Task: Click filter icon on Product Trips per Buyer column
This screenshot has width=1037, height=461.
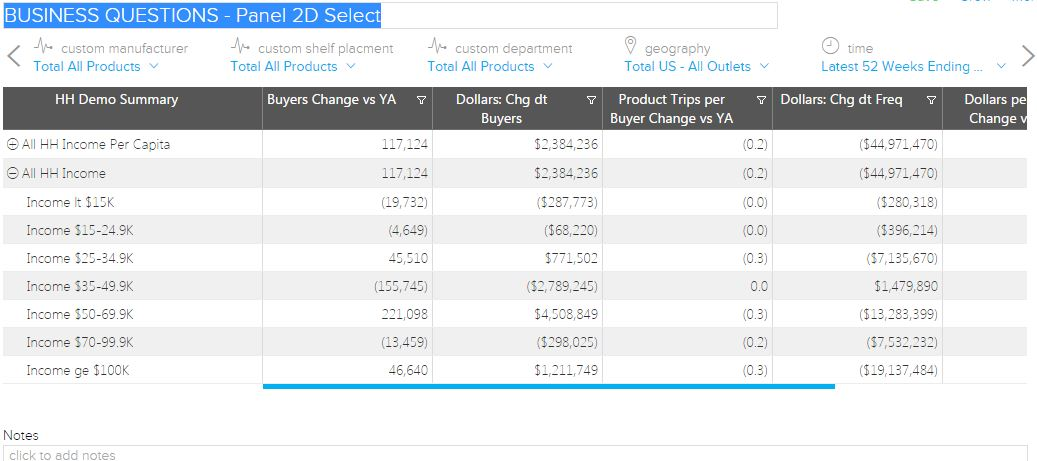Action: [x=761, y=100]
